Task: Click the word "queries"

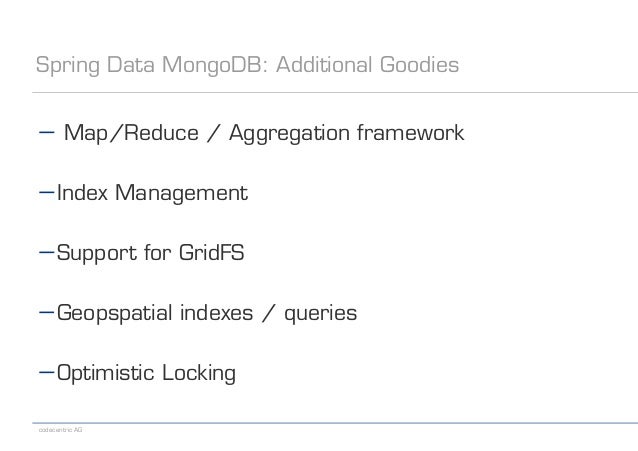Action: click(321, 314)
